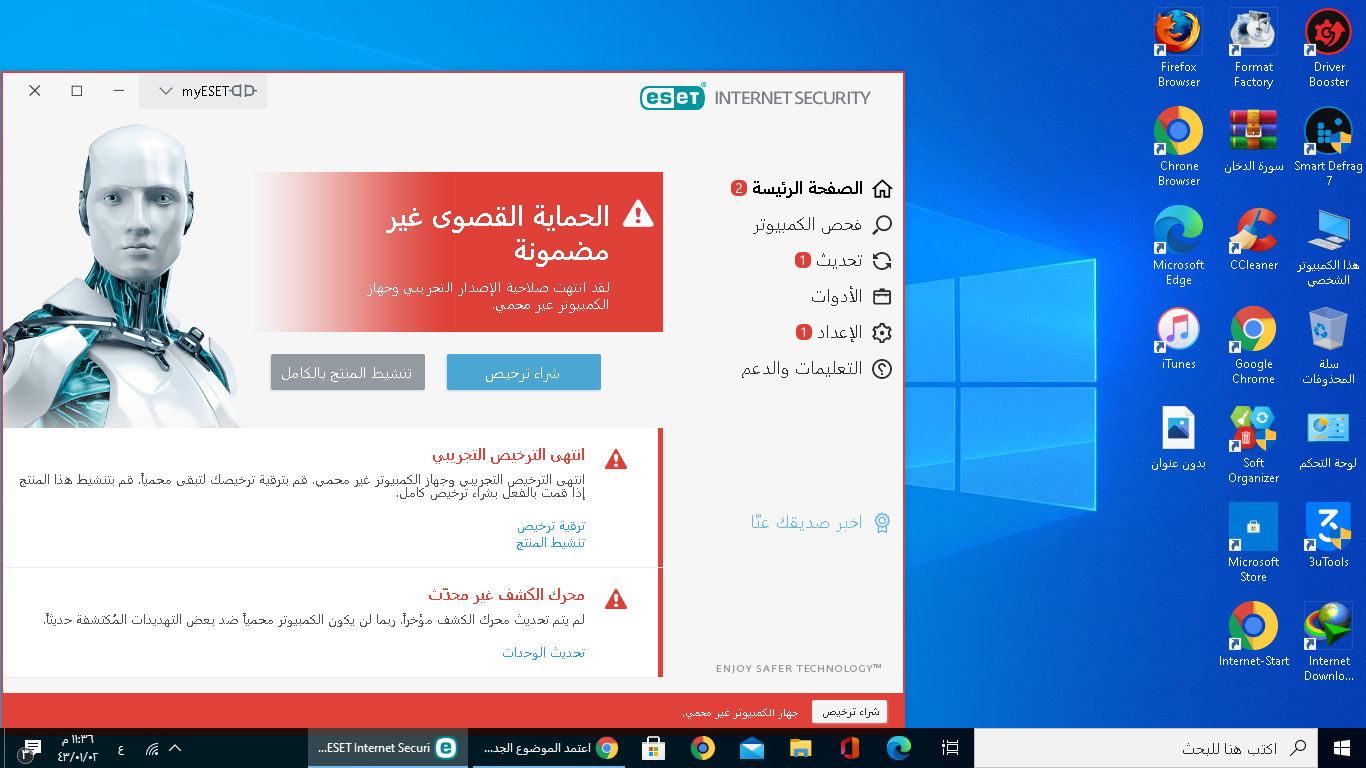This screenshot has height=768, width=1366.
Task: Click the question mark icon beside Help
Action: pos(882,368)
